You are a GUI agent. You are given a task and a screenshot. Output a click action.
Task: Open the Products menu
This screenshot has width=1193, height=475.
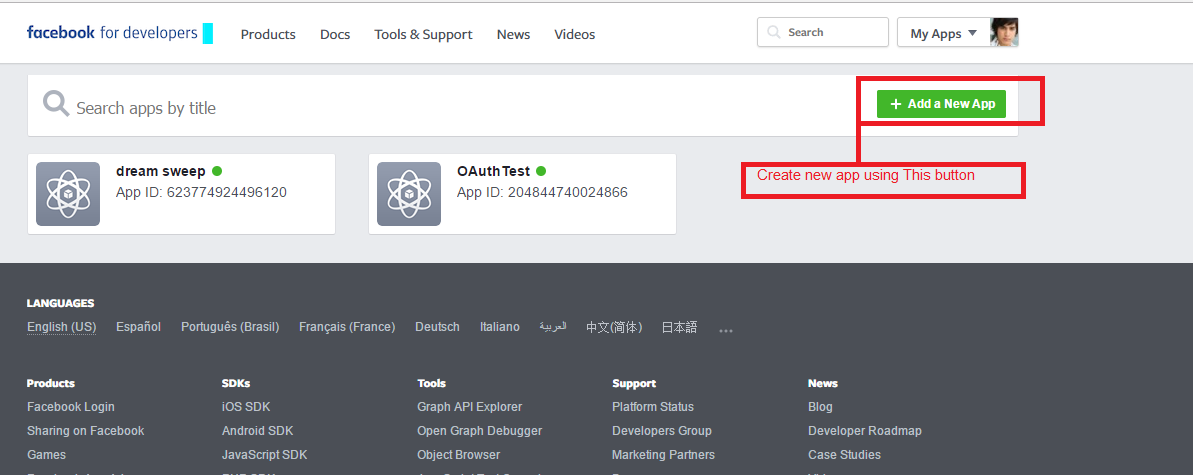coord(268,34)
